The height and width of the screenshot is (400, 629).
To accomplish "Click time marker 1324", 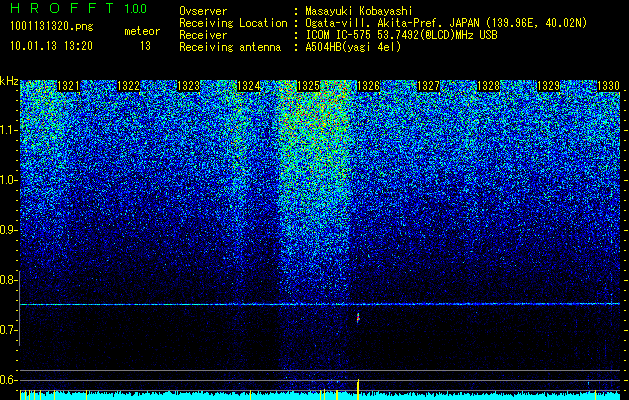I will click(249, 86).
